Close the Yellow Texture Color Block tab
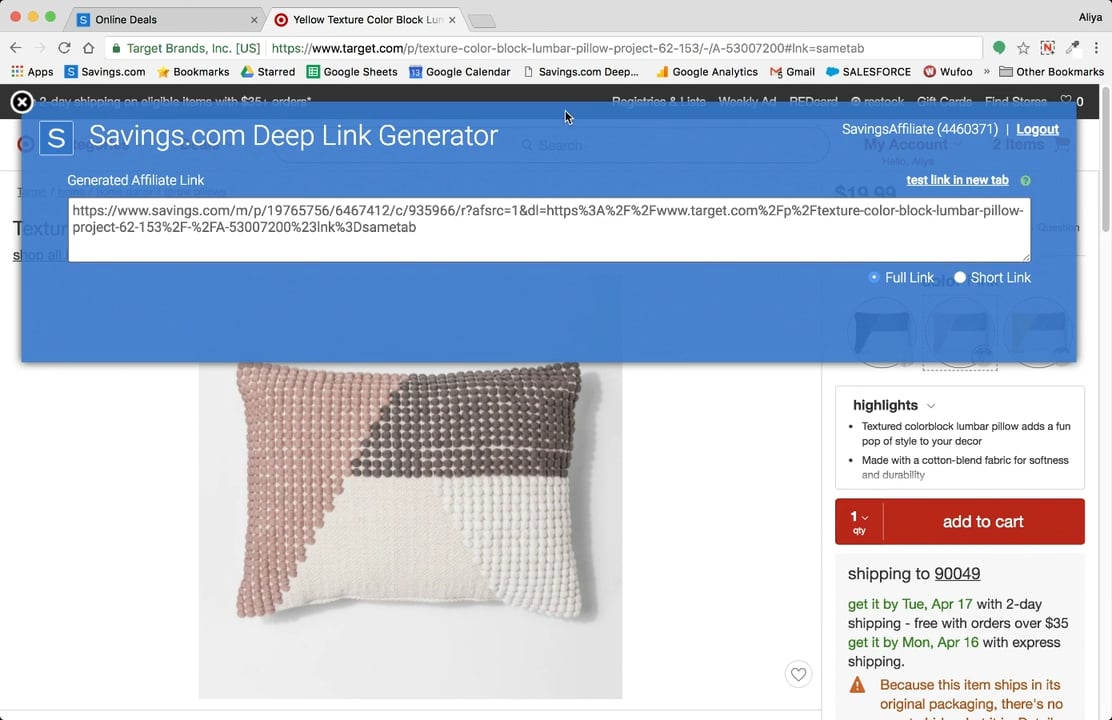This screenshot has height=720, width=1112. click(452, 20)
